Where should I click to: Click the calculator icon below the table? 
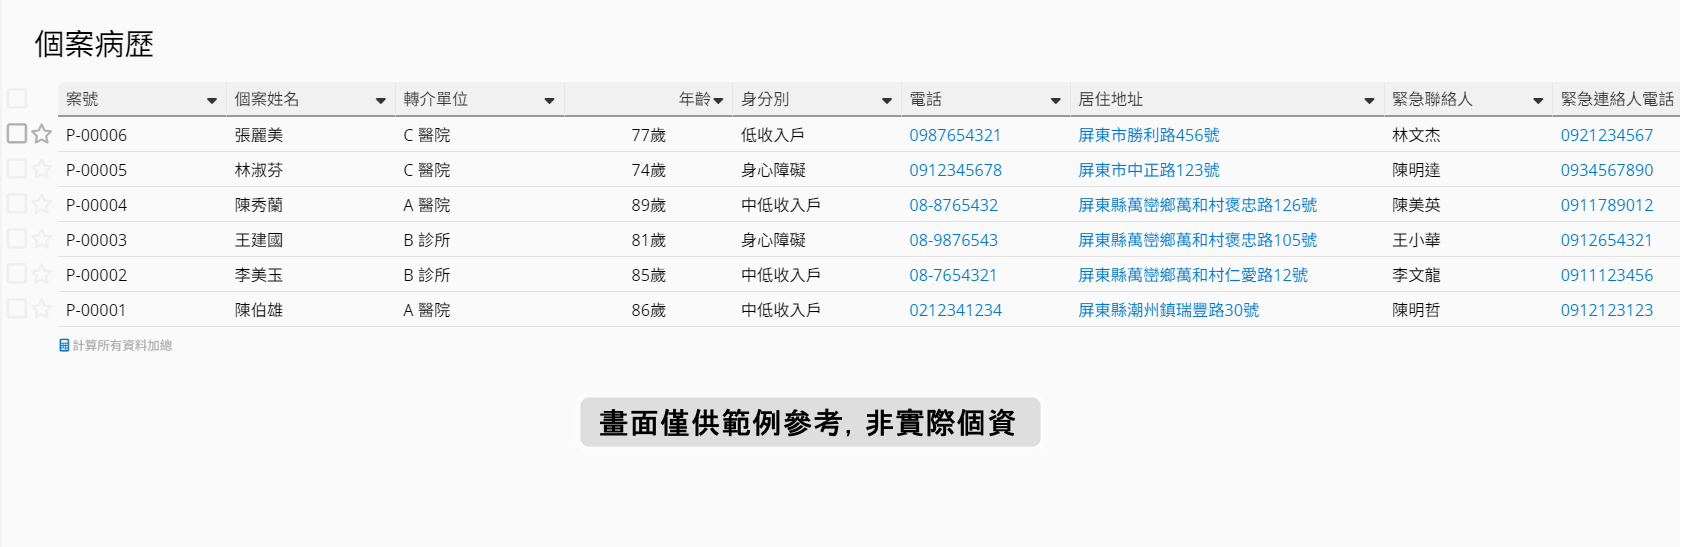click(x=64, y=345)
